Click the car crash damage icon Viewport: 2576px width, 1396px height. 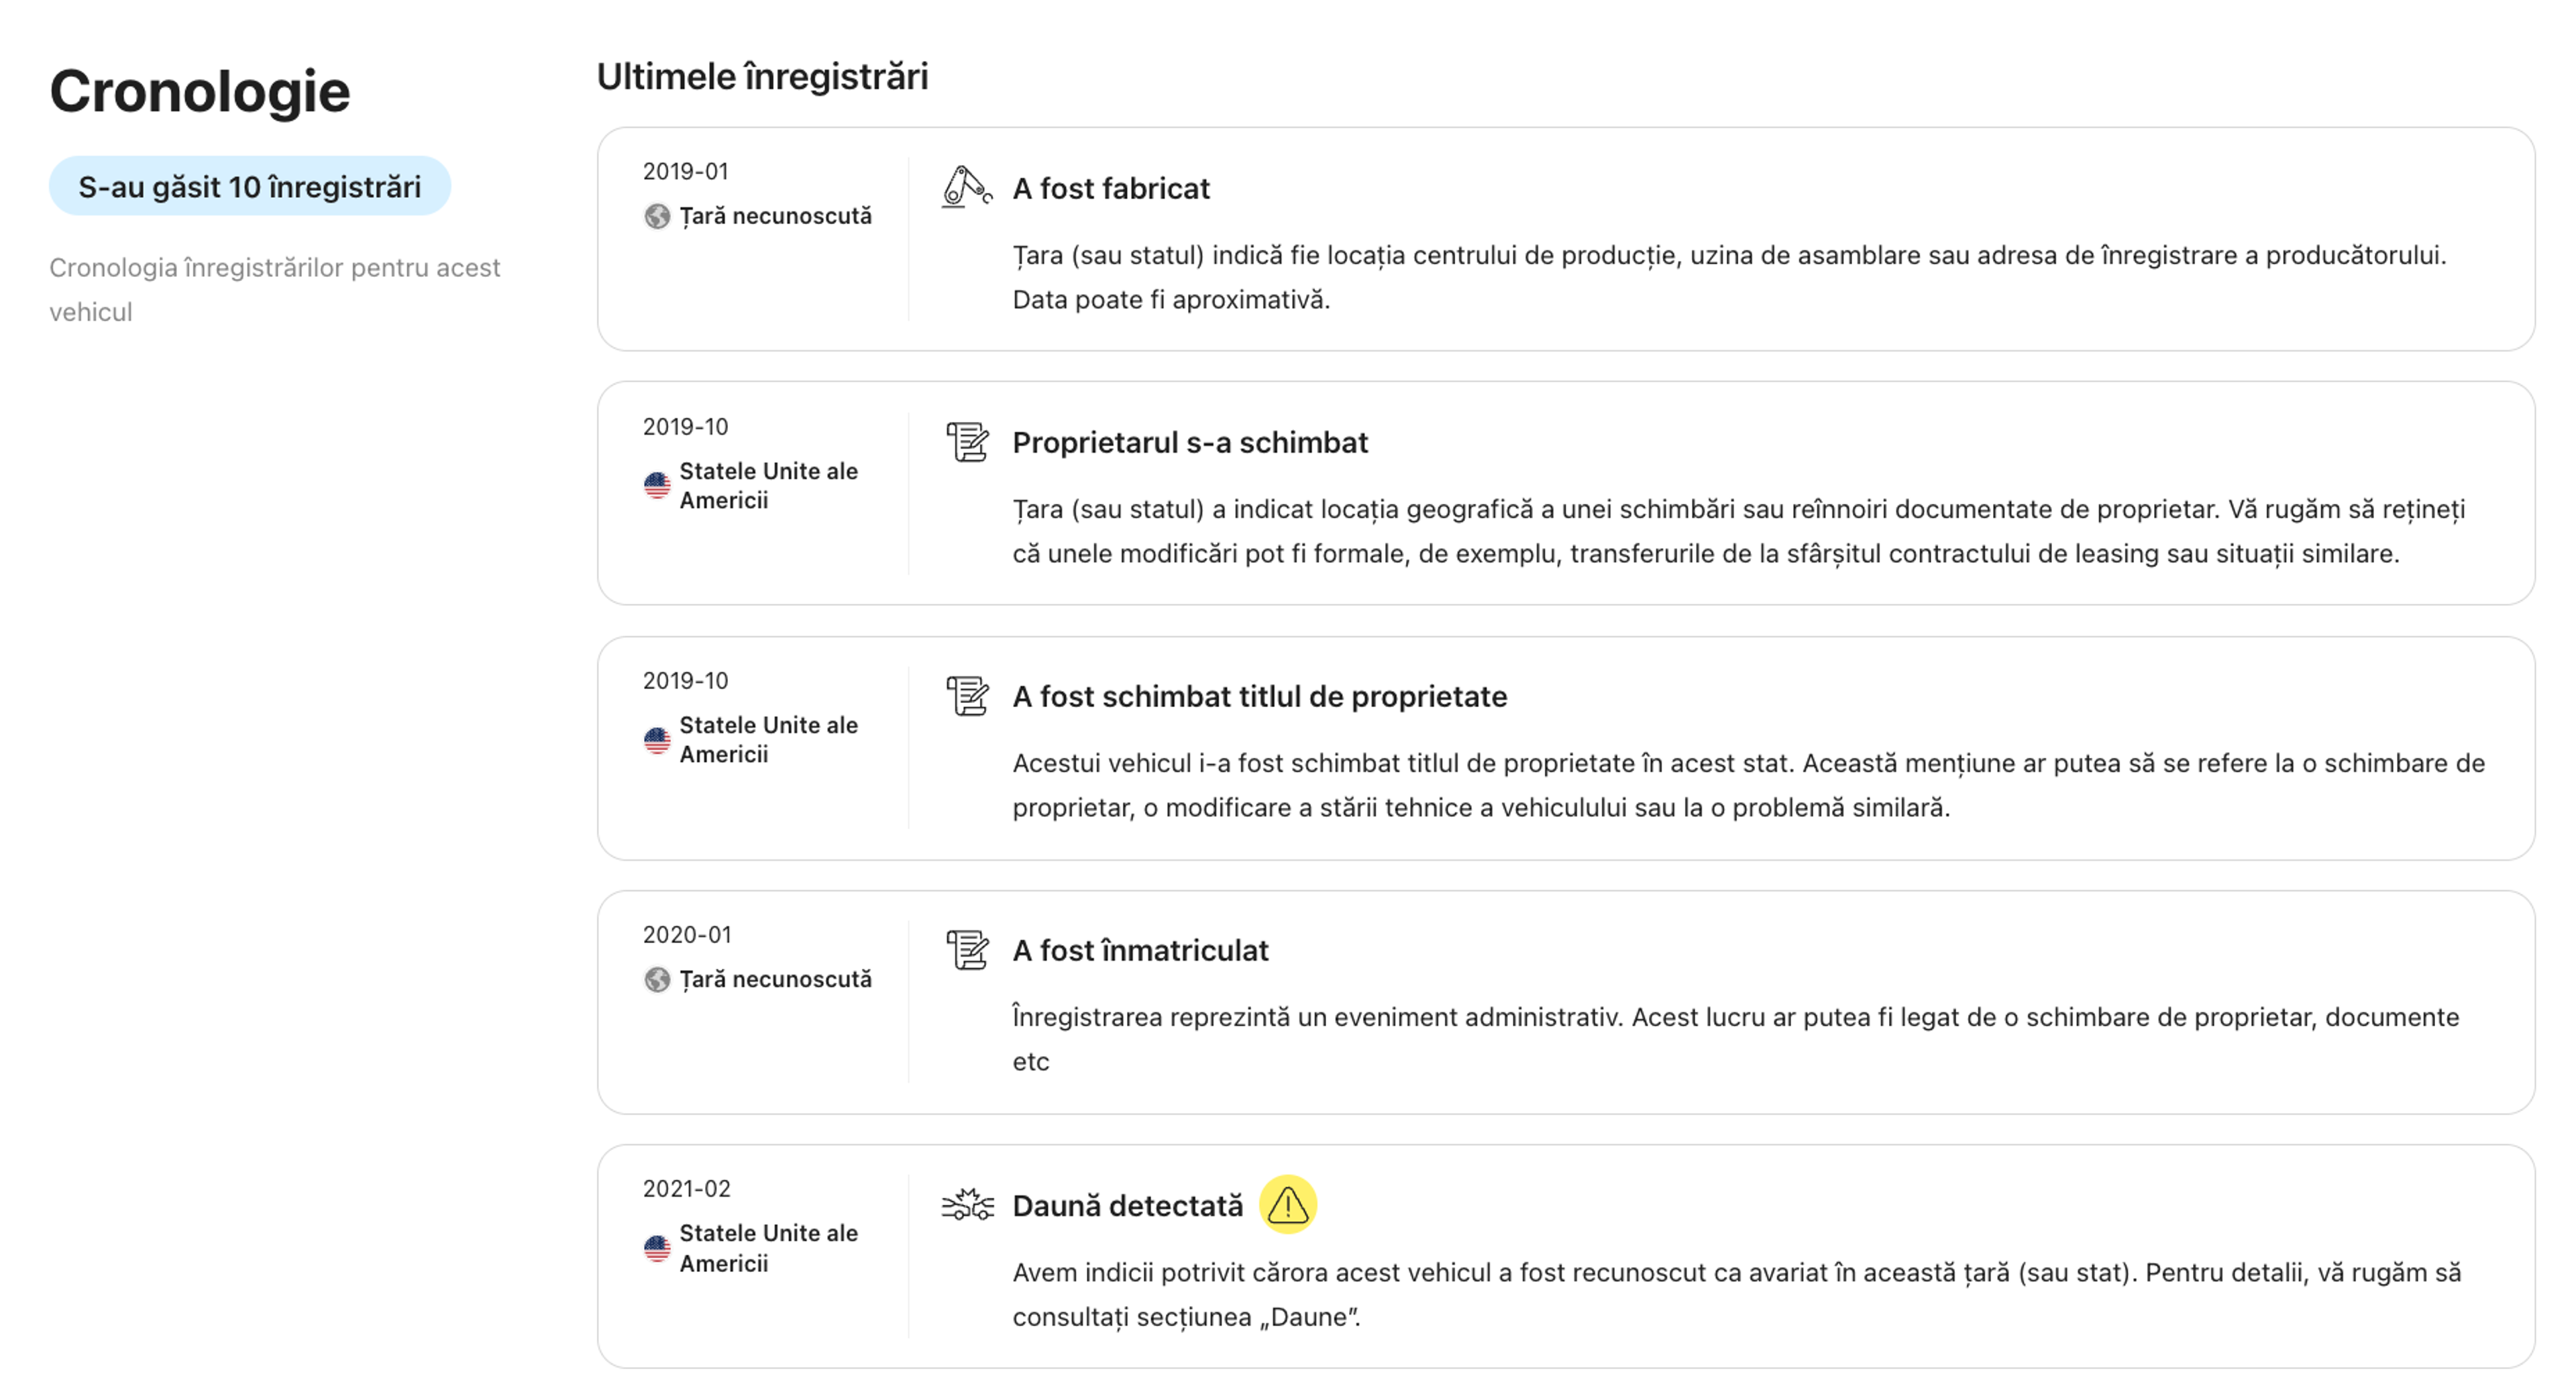[967, 1204]
